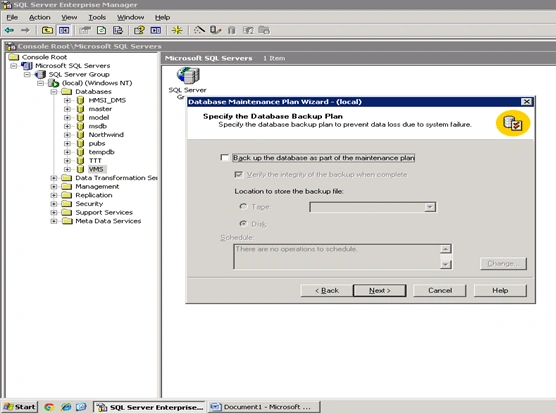Select the Support Services tree item

[104, 213]
